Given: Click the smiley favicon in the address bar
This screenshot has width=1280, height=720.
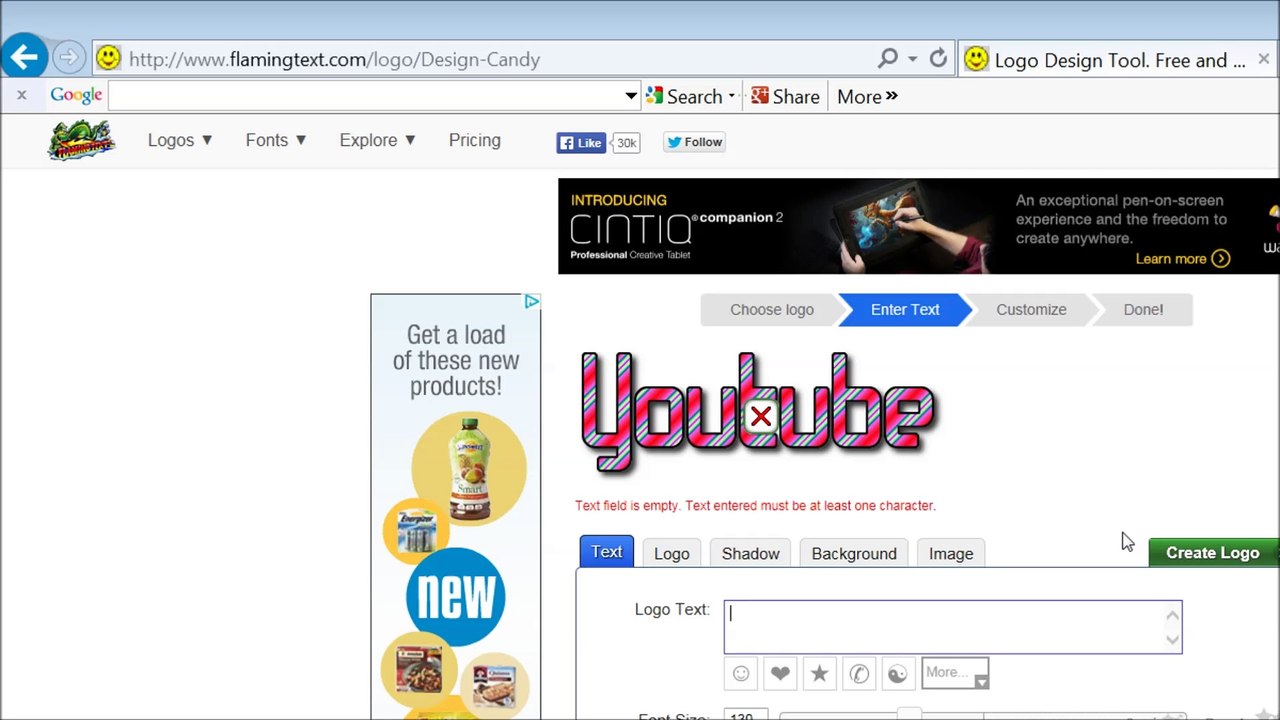Looking at the screenshot, I should pyautogui.click(x=108, y=58).
